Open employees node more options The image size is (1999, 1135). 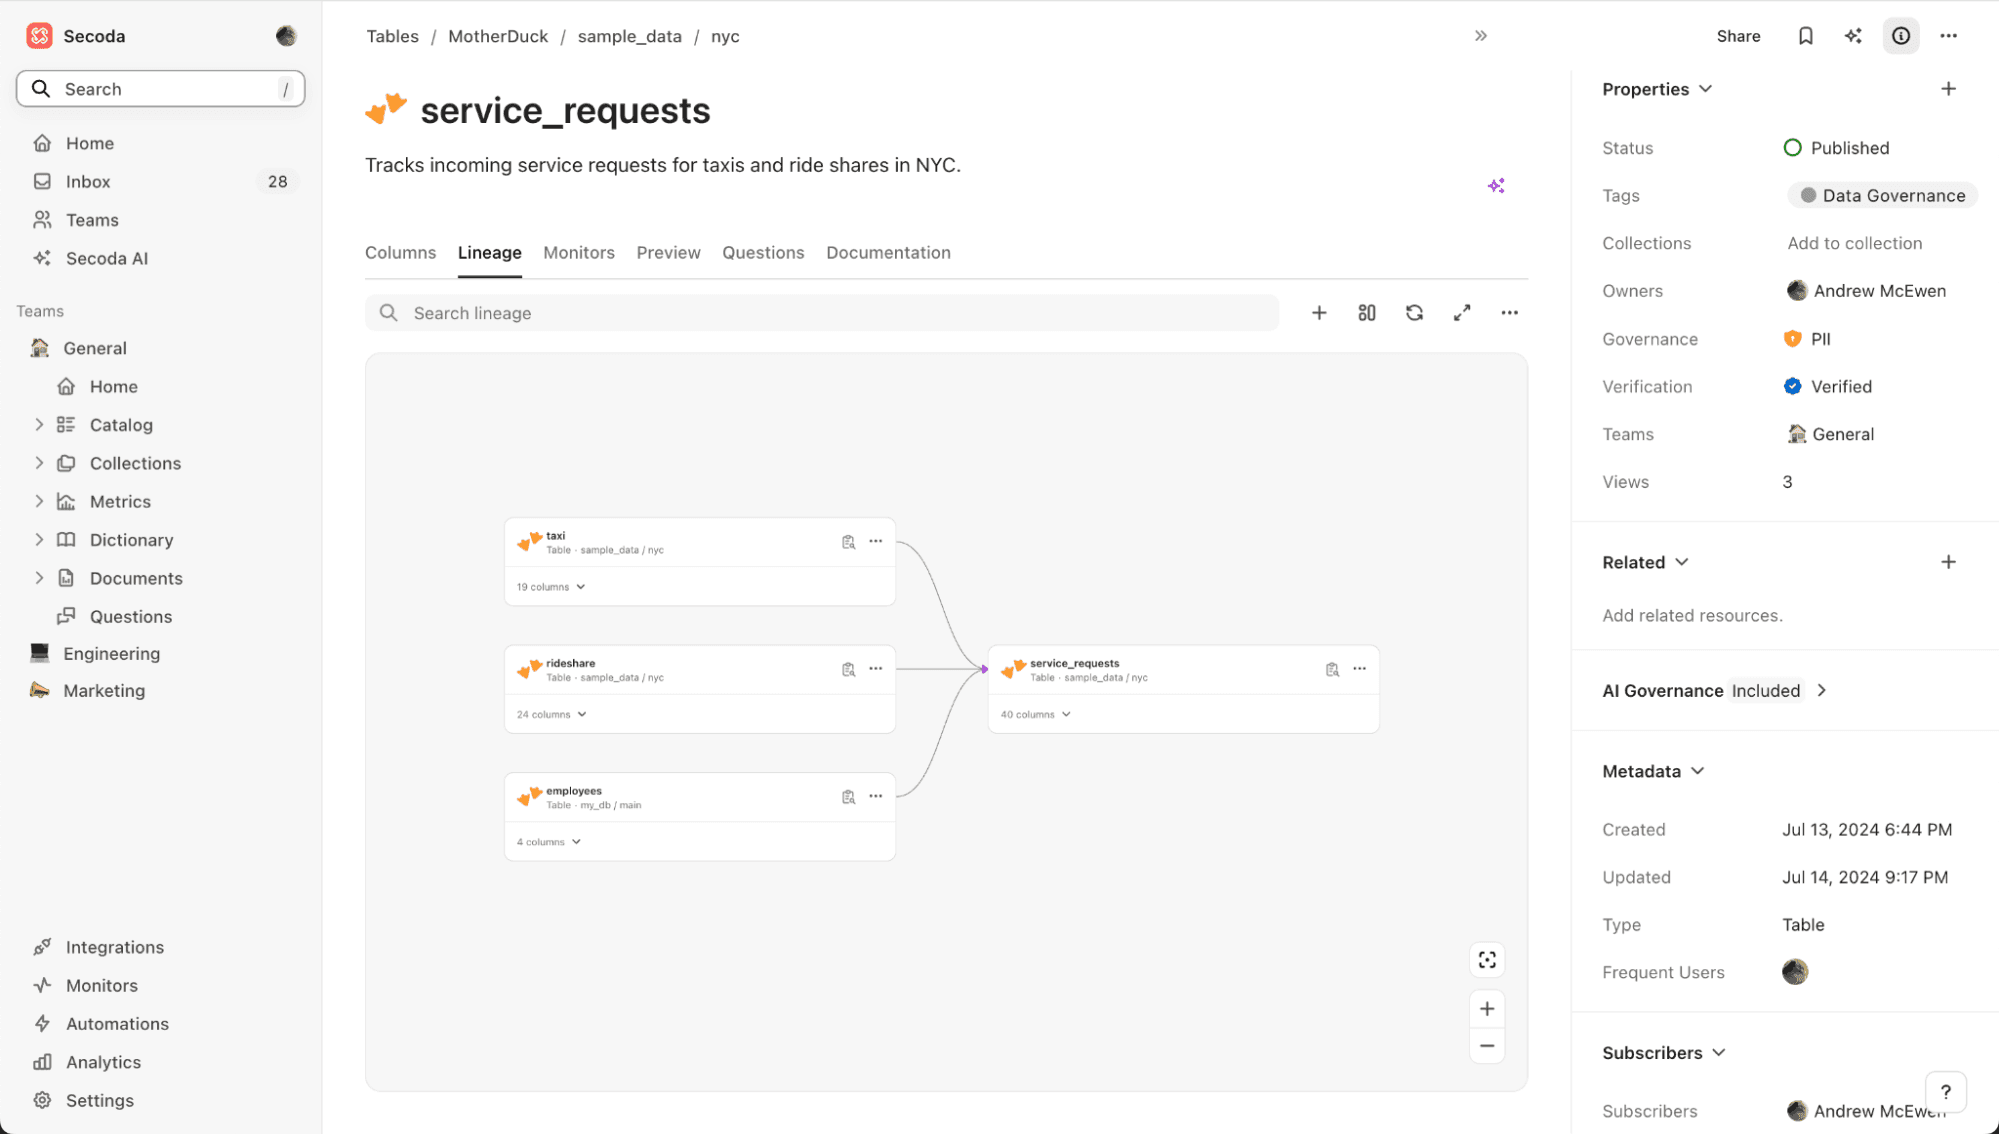pos(876,796)
